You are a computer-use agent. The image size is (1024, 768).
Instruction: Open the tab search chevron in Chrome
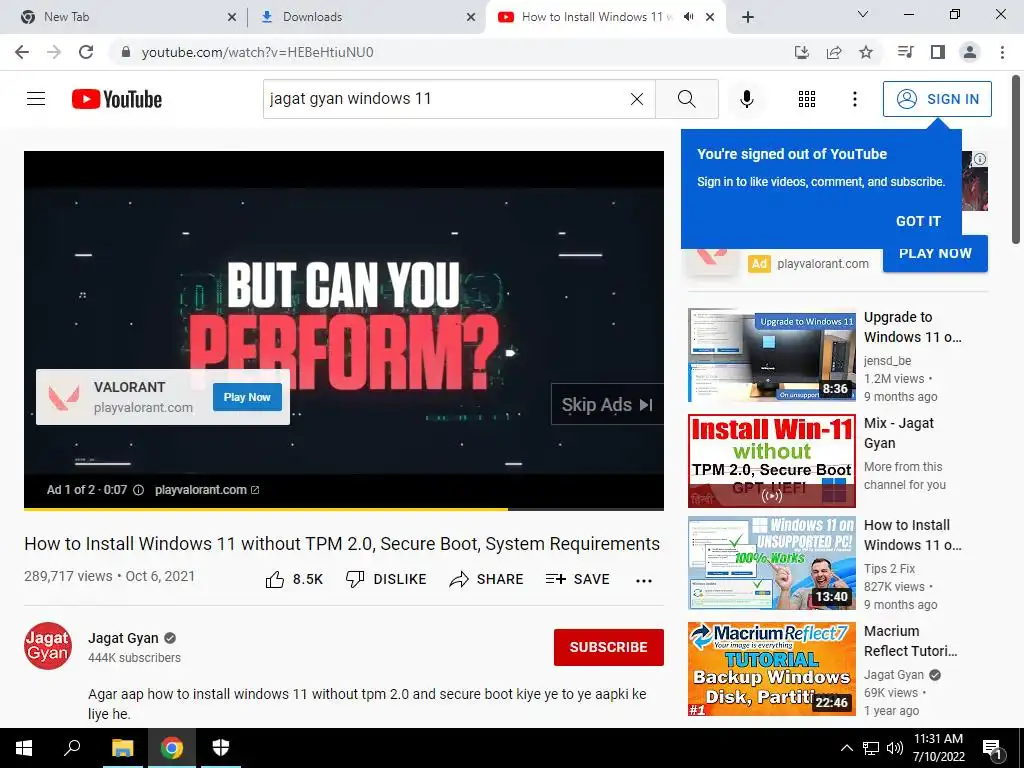pos(863,14)
